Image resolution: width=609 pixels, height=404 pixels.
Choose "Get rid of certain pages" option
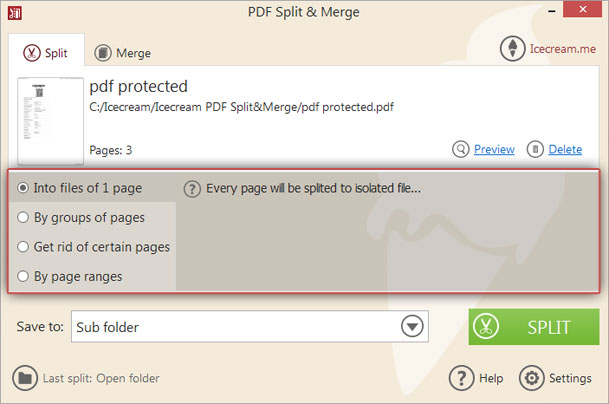pyautogui.click(x=24, y=246)
